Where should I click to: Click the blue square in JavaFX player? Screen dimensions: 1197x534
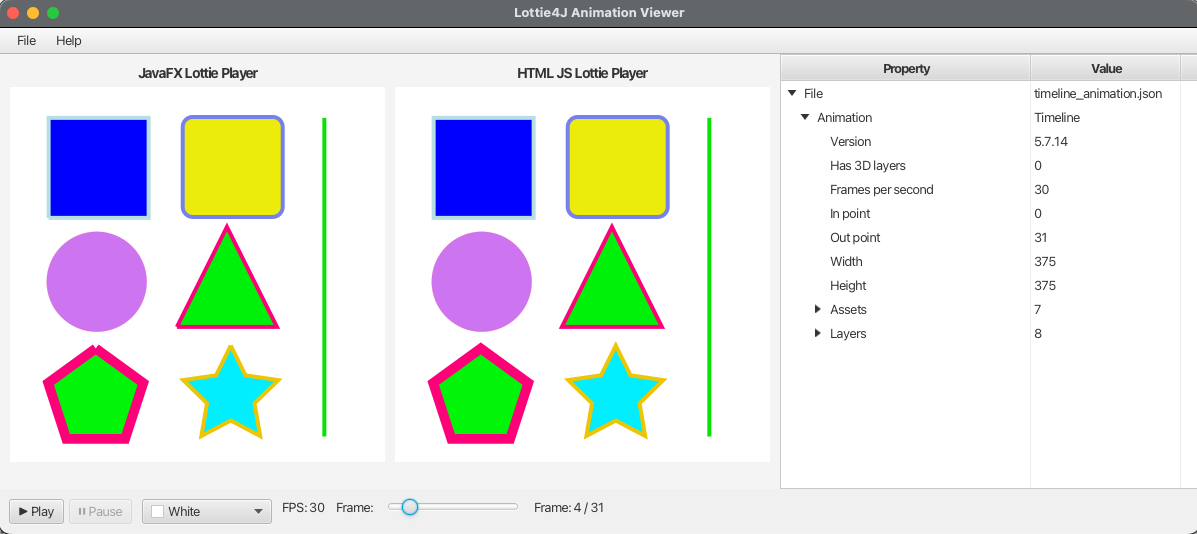coord(98,167)
